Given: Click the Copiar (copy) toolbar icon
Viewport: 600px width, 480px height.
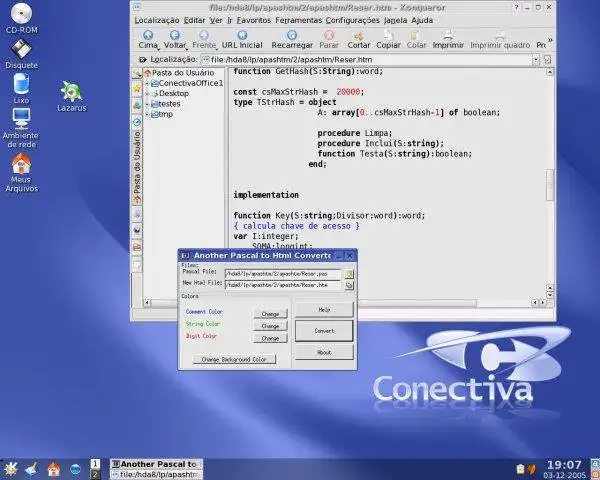Looking at the screenshot, I should [x=388, y=35].
